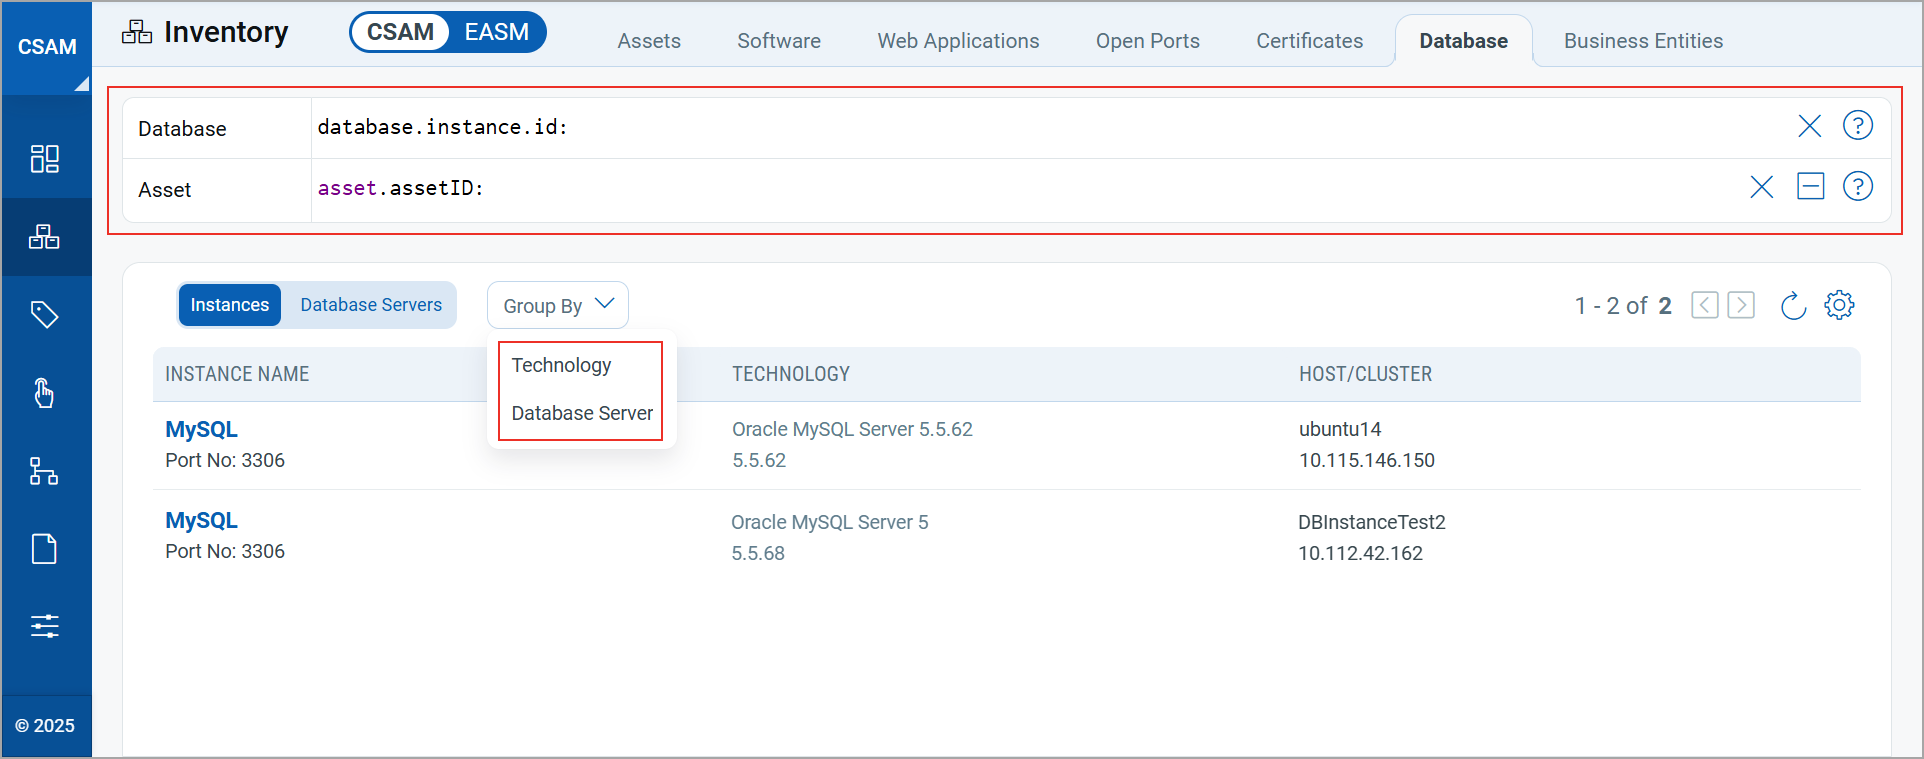Screen dimensions: 1924x759
Task: Remove the Asset search row
Action: pyautogui.click(x=1810, y=186)
